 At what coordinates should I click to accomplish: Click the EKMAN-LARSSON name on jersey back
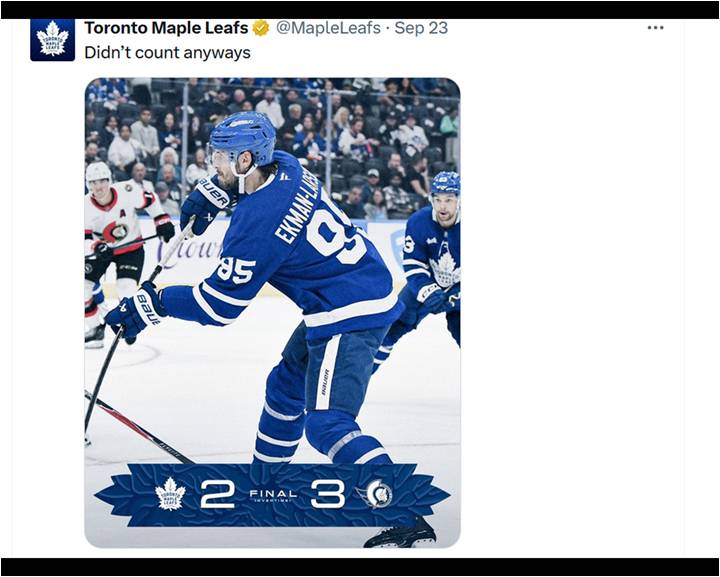coord(294,209)
